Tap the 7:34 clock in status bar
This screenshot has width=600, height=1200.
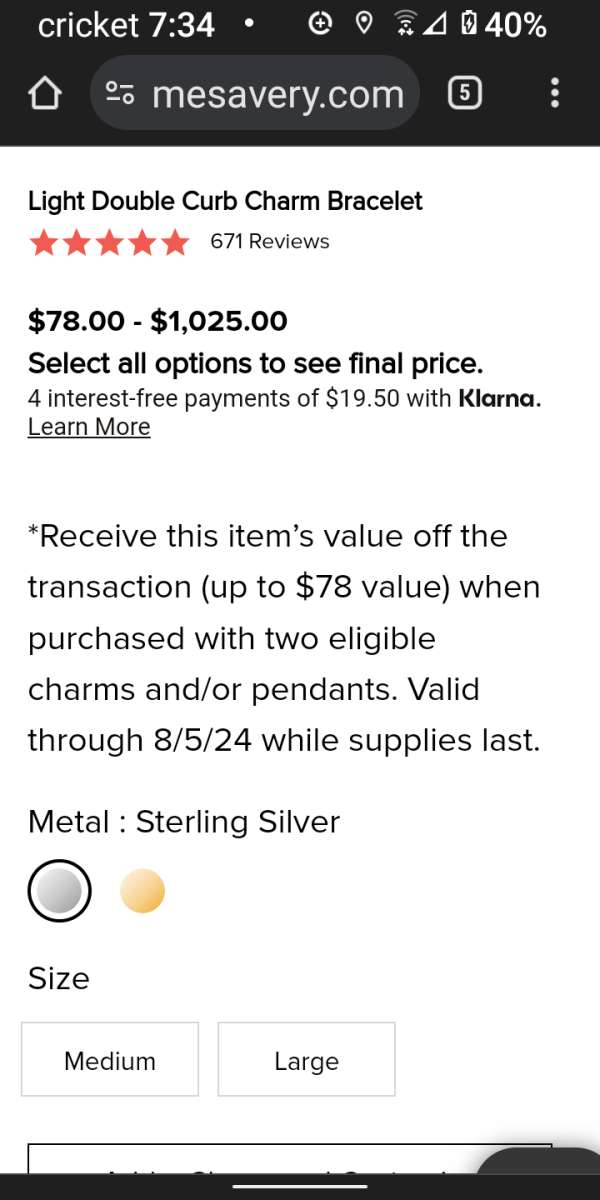click(181, 24)
